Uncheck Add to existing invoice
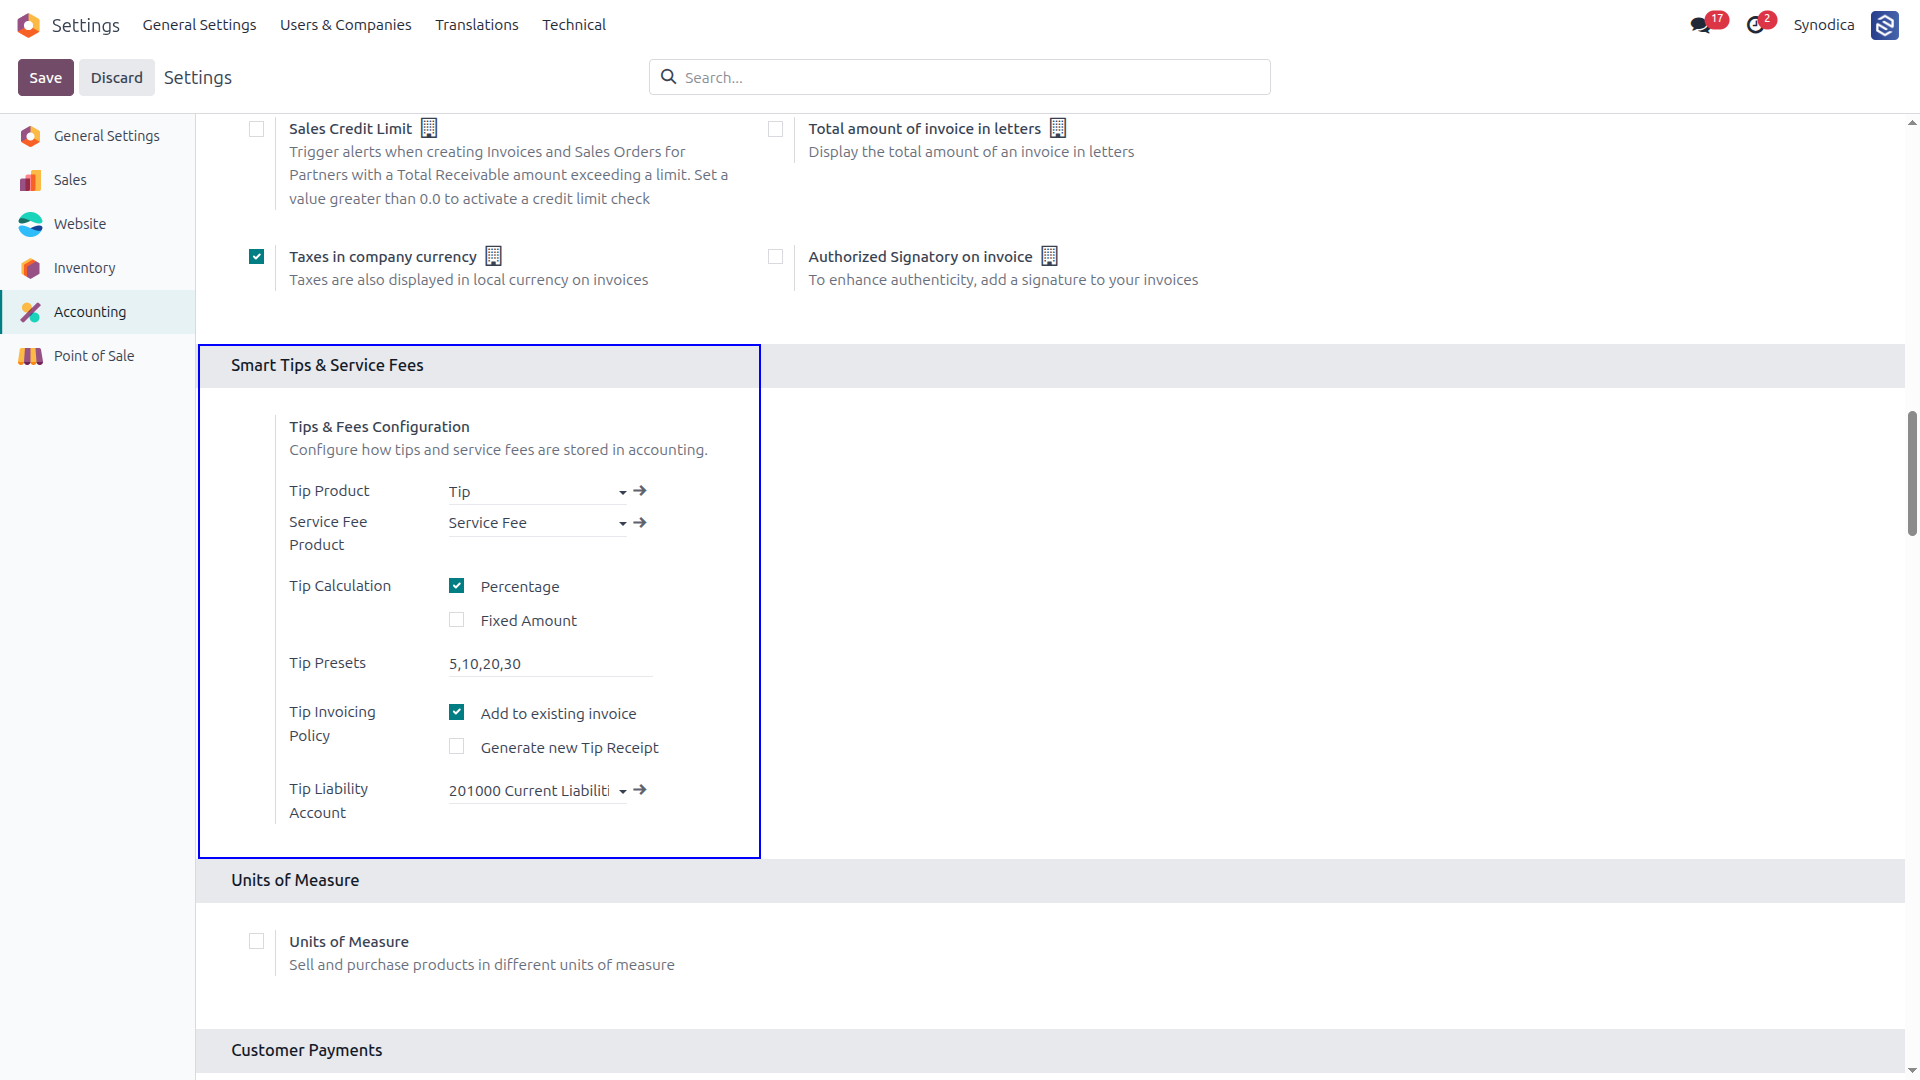This screenshot has height=1080, width=1920. tap(457, 713)
